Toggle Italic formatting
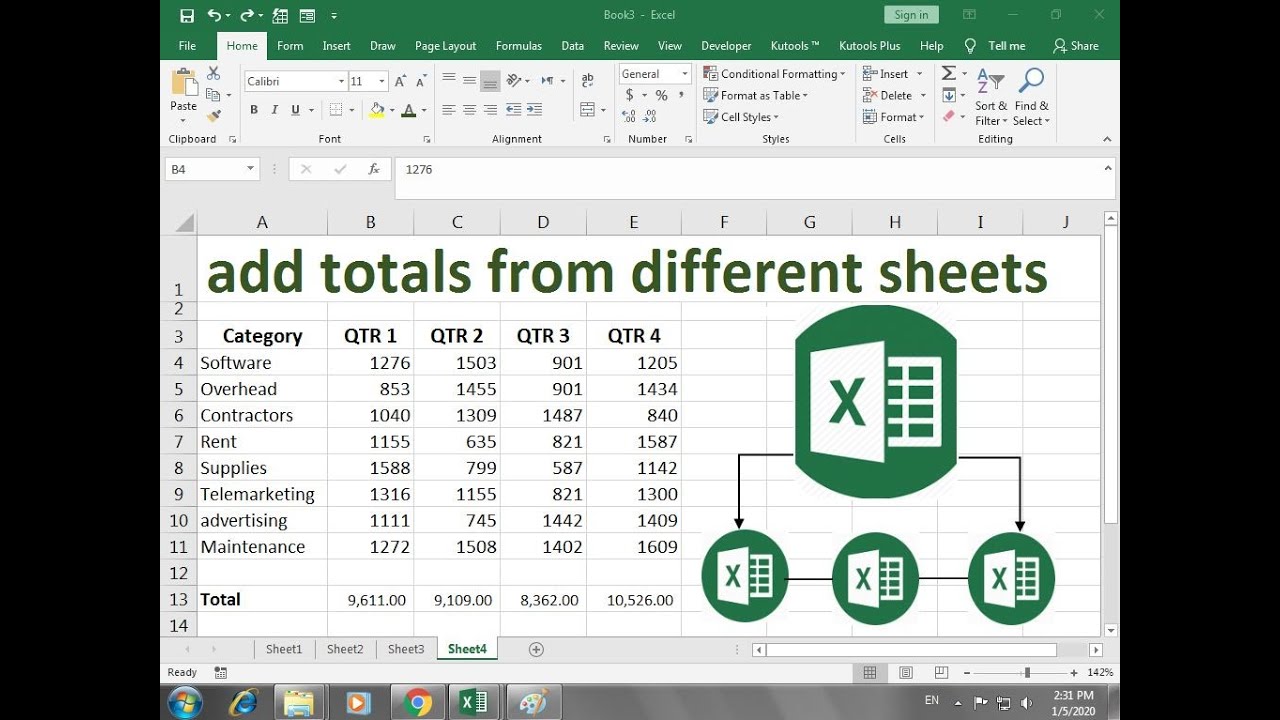The height and width of the screenshot is (720, 1280). [x=274, y=110]
